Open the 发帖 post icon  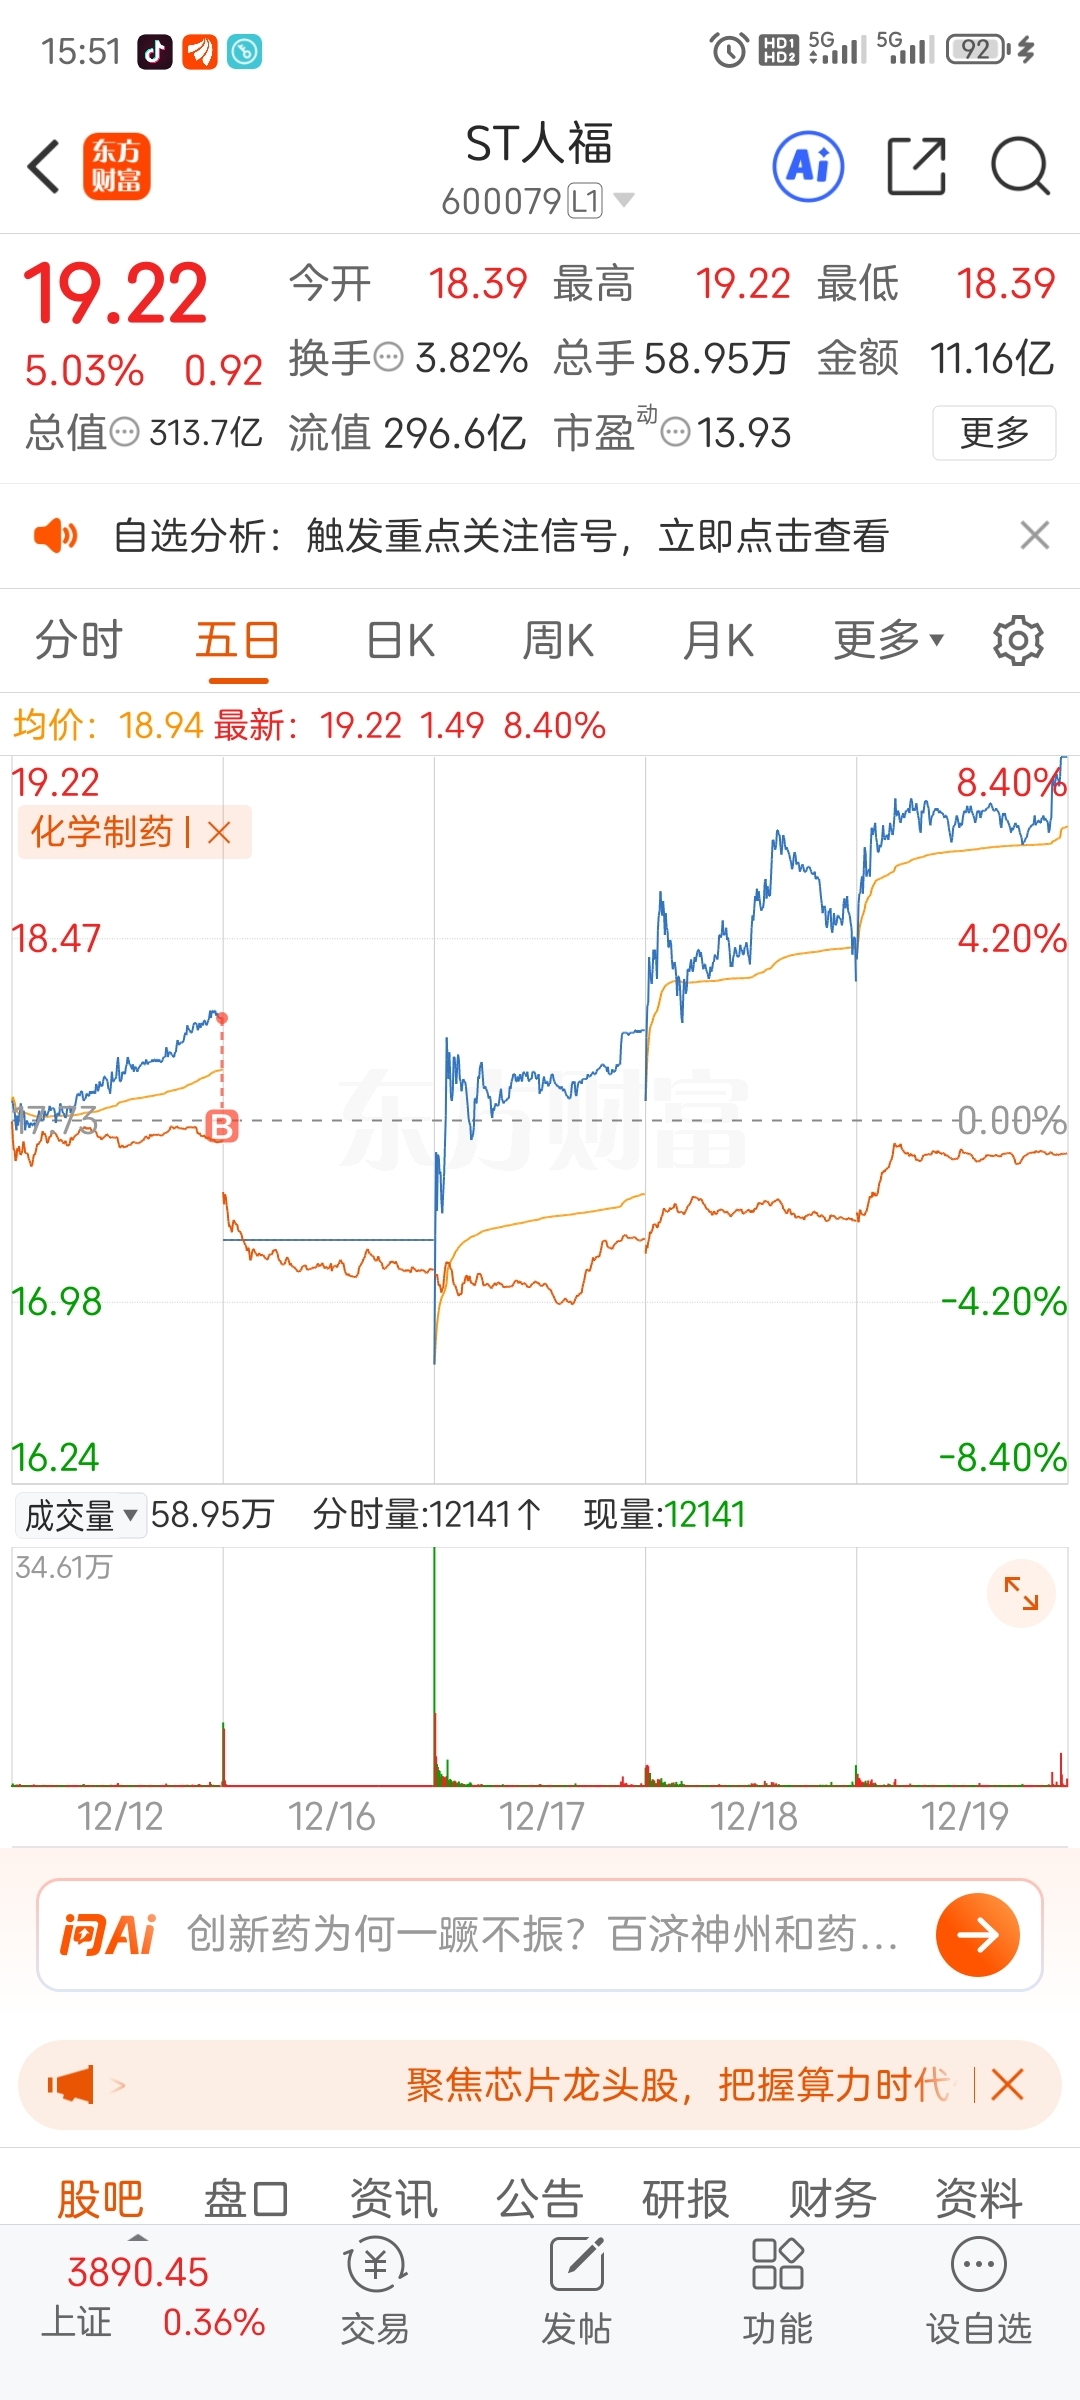point(576,2288)
